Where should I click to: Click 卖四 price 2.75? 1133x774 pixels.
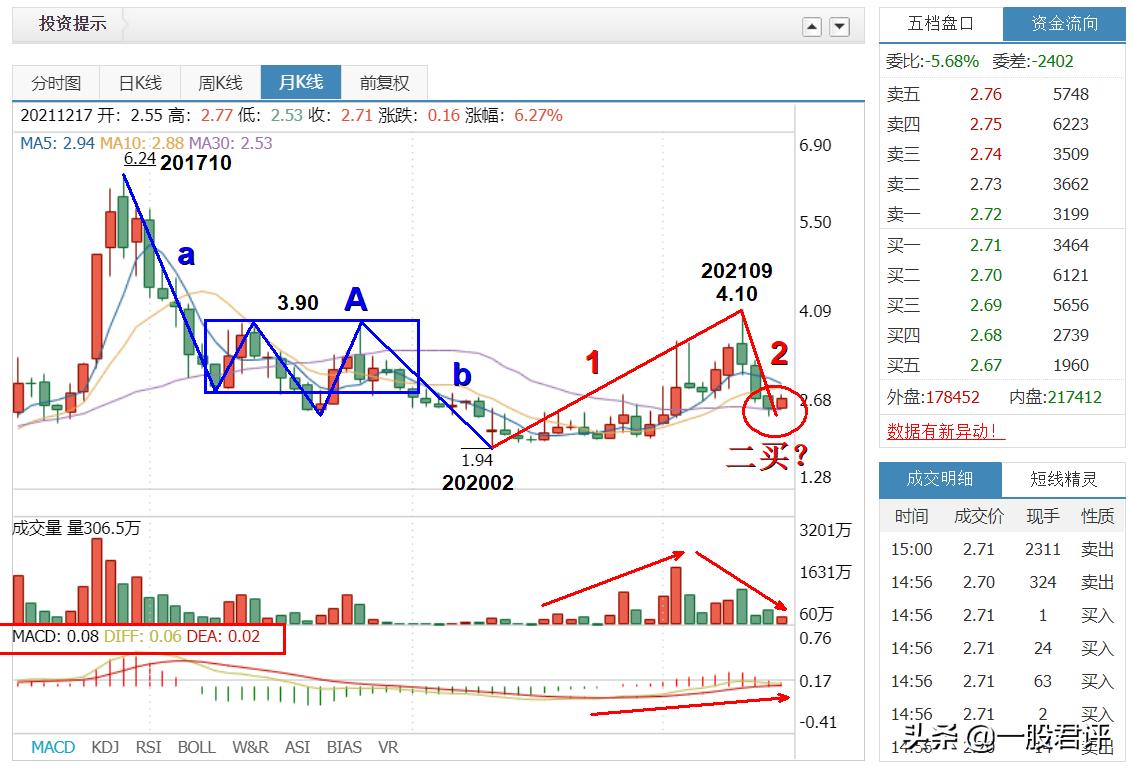986,124
